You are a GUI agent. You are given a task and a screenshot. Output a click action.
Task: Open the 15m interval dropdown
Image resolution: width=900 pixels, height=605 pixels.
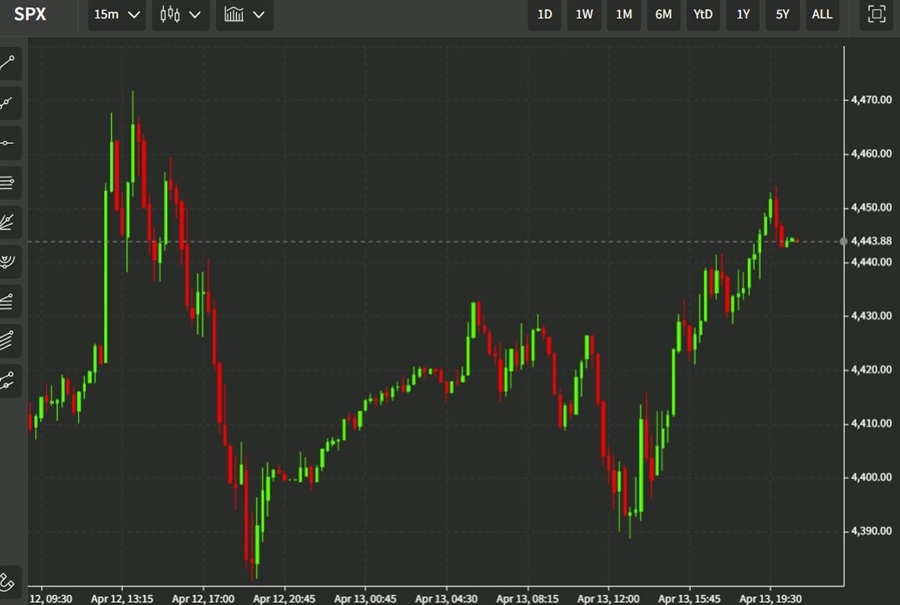tap(117, 14)
